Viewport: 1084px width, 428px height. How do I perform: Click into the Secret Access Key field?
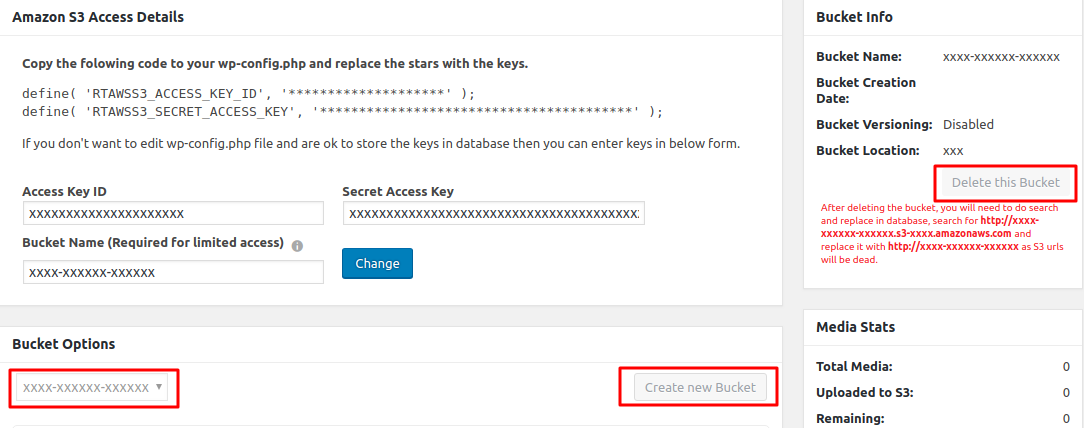(x=493, y=214)
